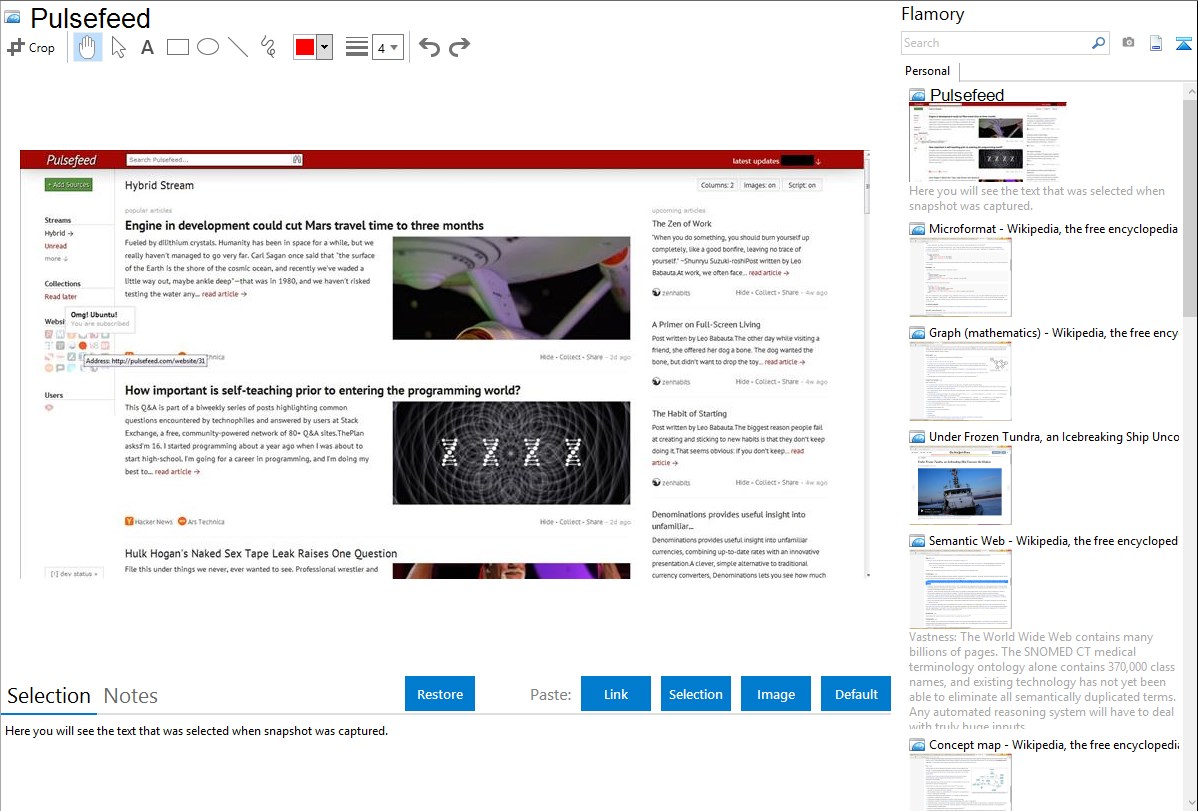Select the freehand scribble tool
1198x811 pixels.
tap(268, 47)
